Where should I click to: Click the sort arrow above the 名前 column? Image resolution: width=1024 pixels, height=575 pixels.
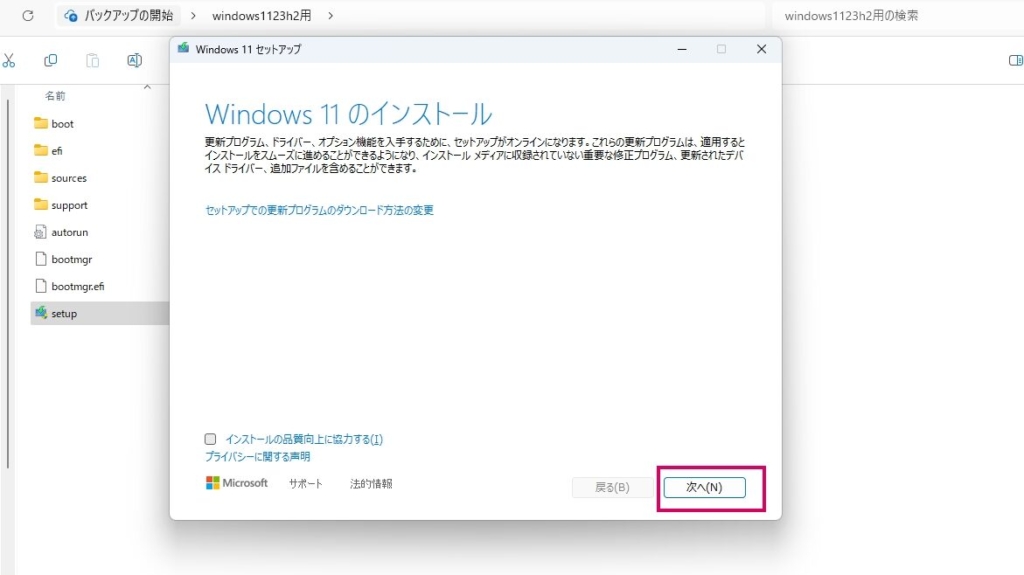click(x=147, y=87)
